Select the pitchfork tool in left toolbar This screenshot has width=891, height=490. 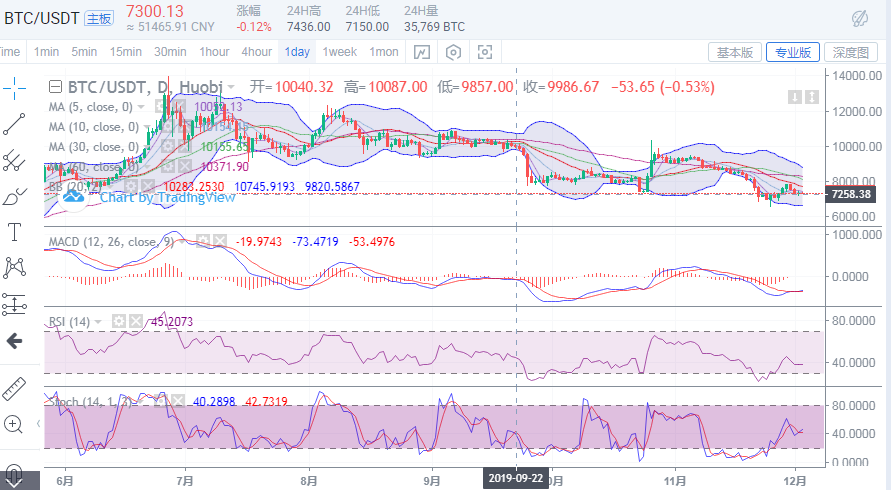pyautogui.click(x=14, y=161)
